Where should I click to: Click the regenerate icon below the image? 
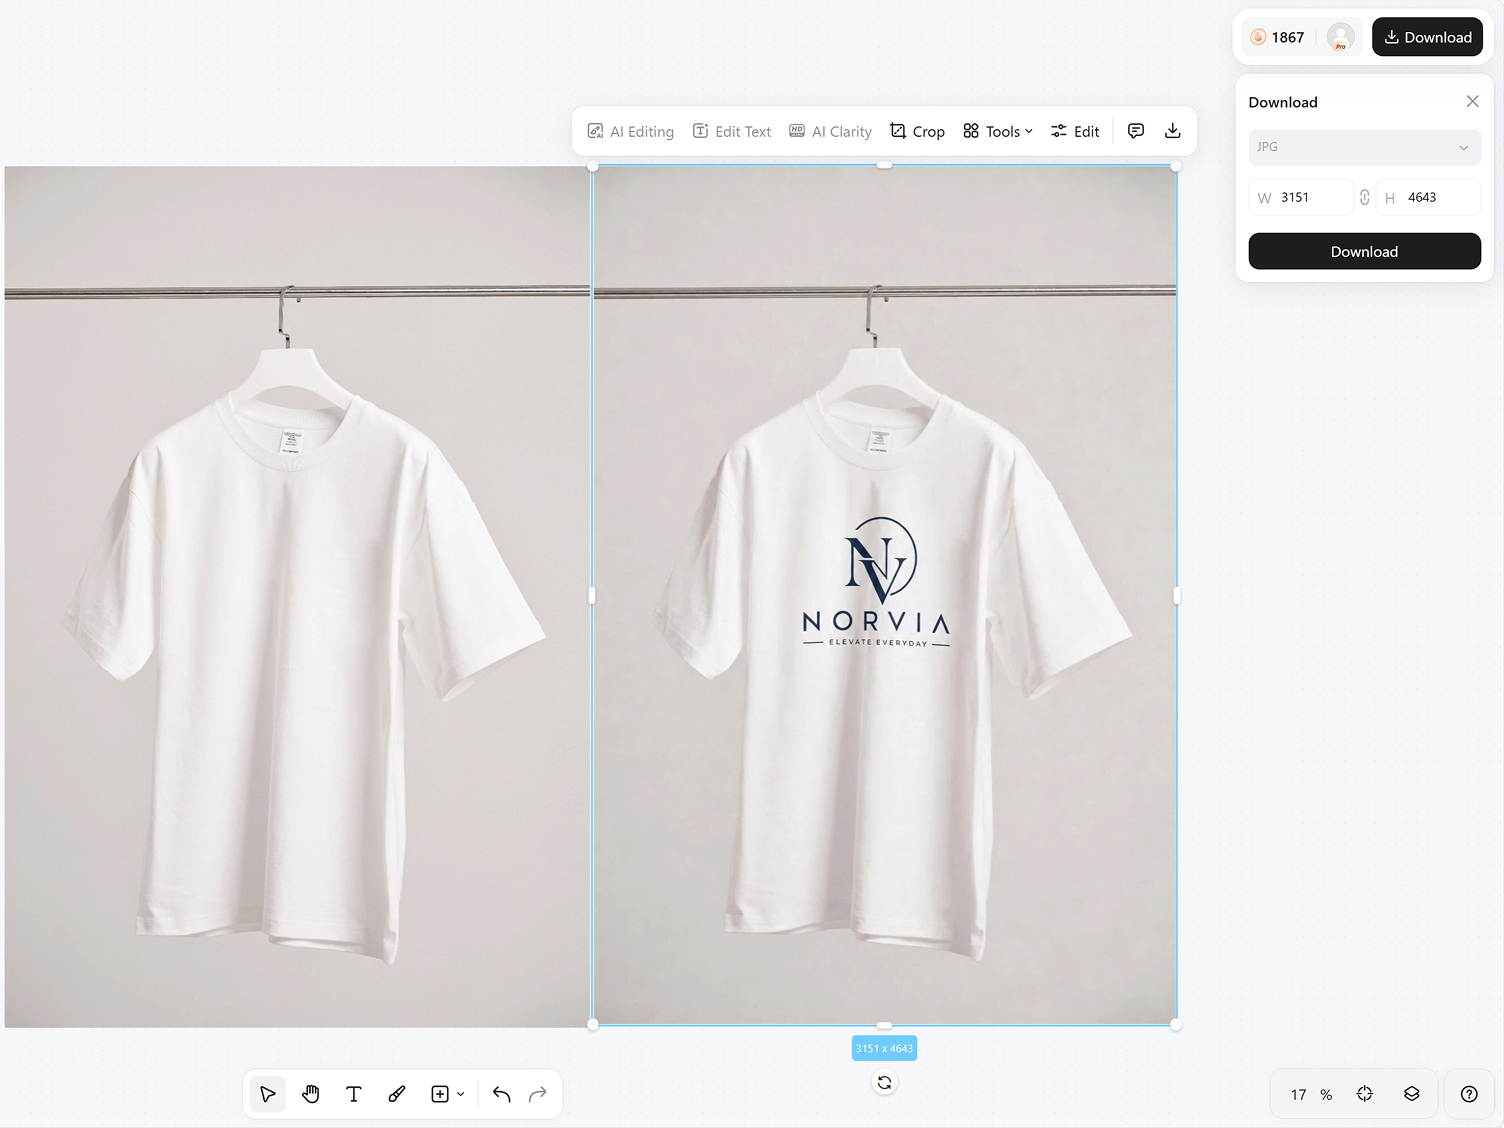[x=884, y=1082]
